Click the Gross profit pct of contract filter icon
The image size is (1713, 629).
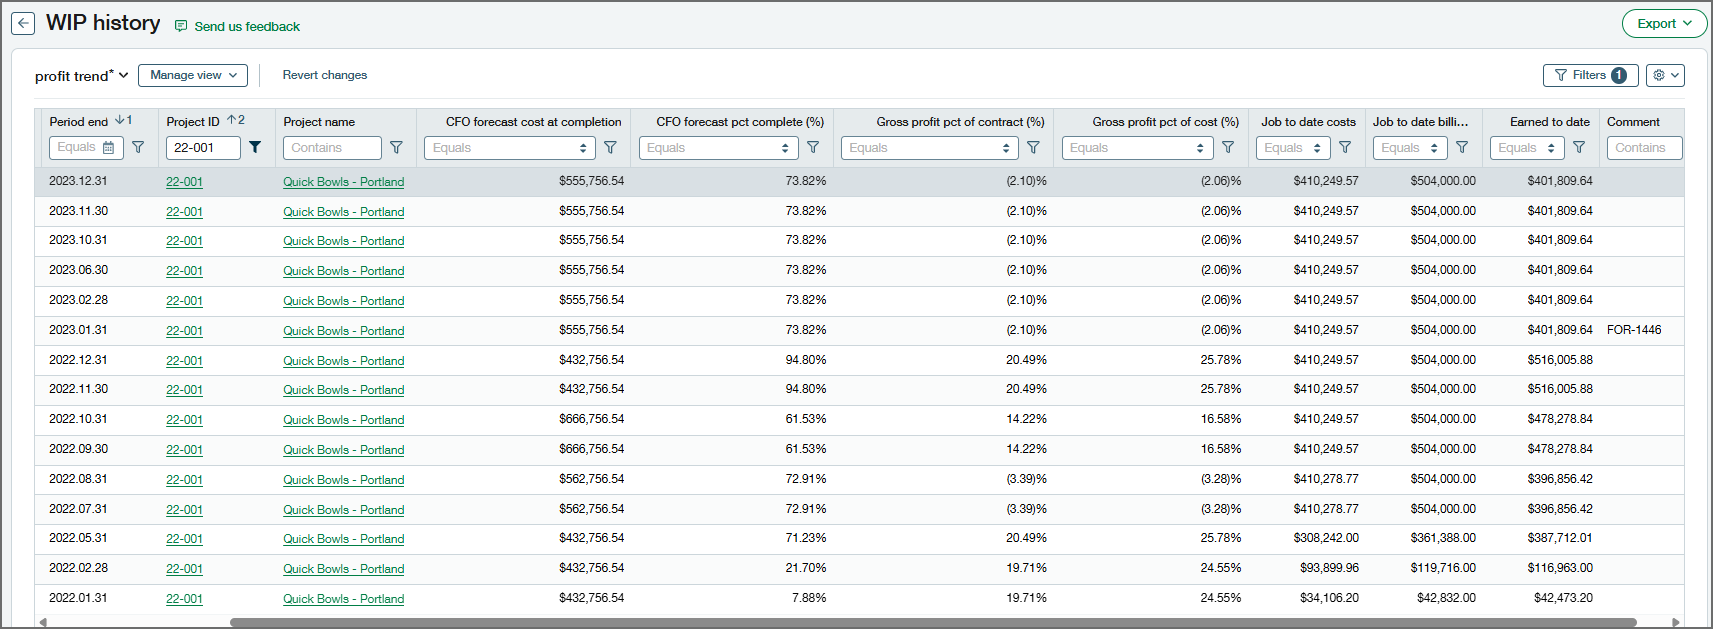1033,148
